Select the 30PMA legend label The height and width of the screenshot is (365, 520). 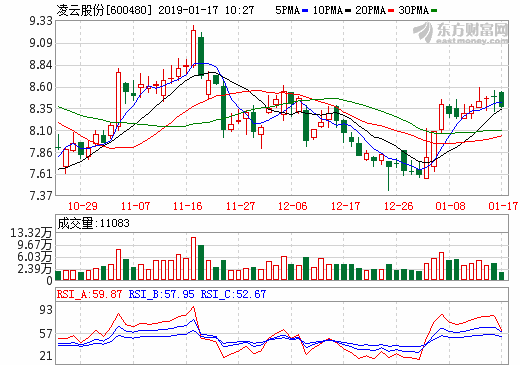click(413, 10)
